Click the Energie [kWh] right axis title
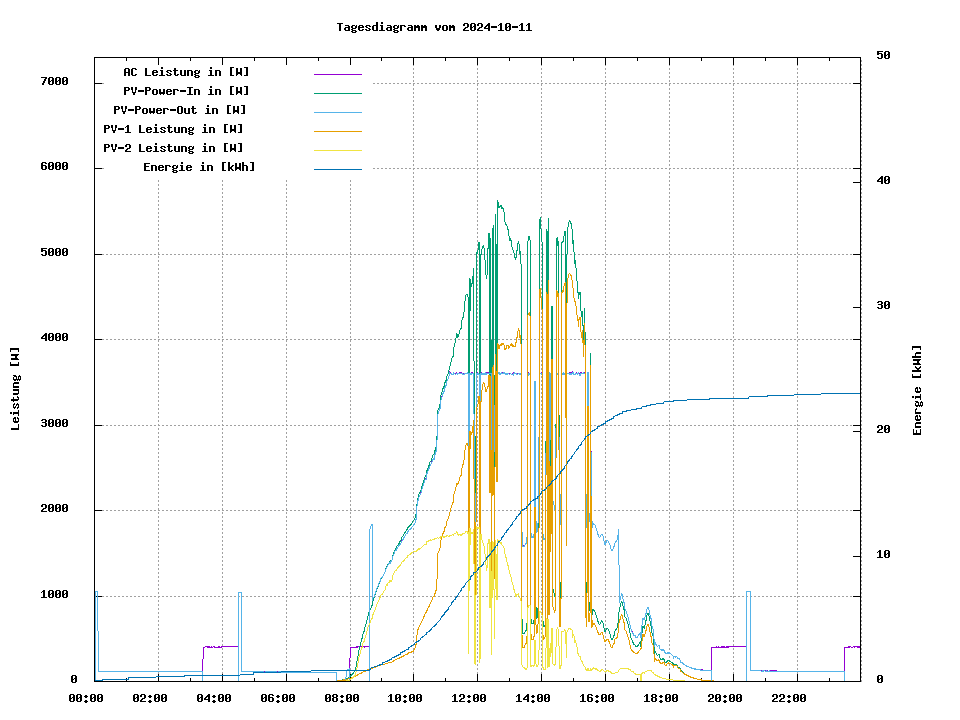 pyautogui.click(x=917, y=390)
